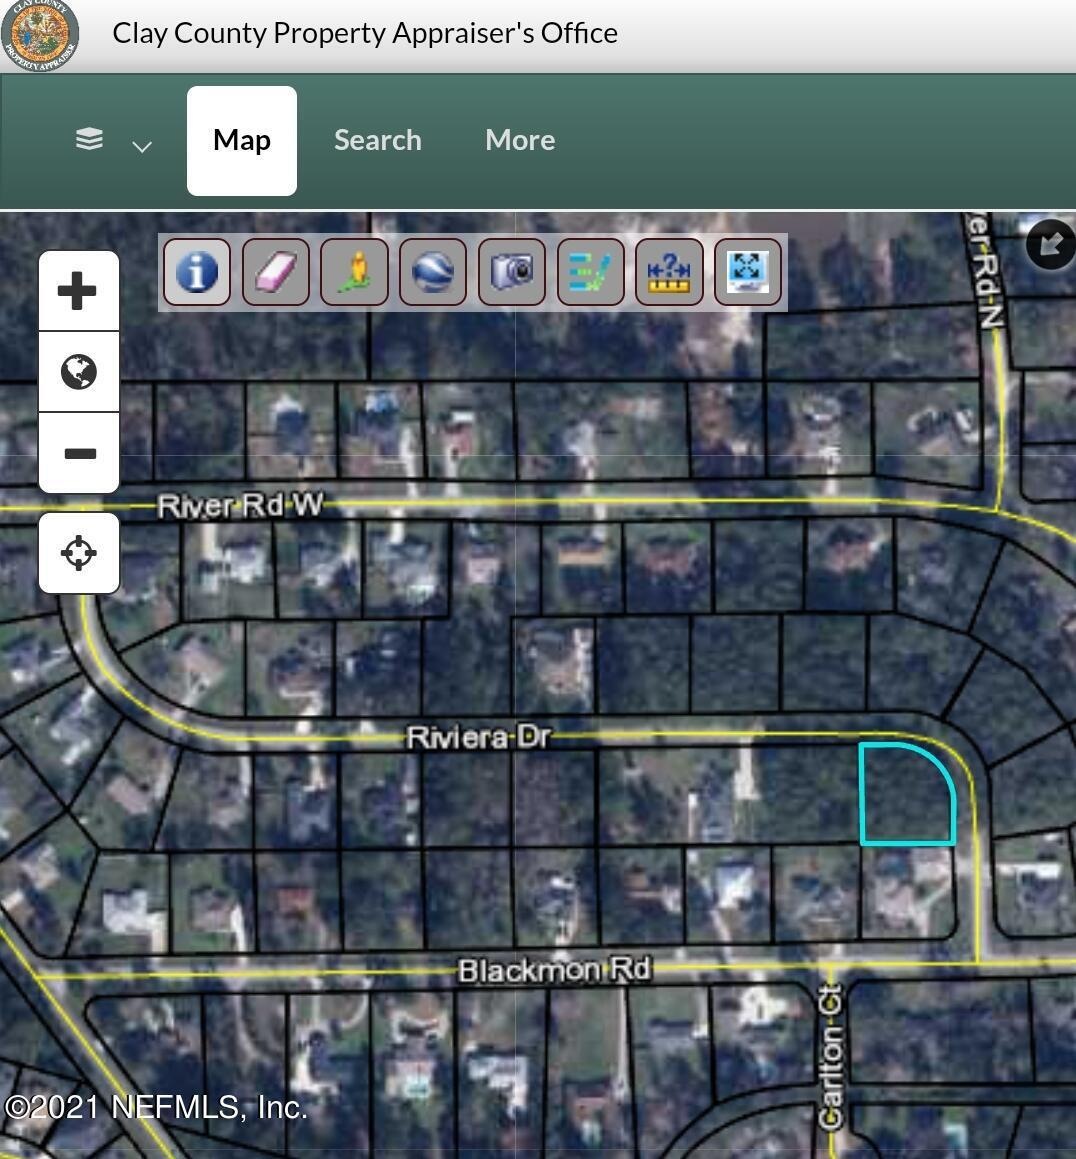Select the ruler measure tool
Image resolution: width=1076 pixels, height=1159 pixels.
tap(669, 272)
